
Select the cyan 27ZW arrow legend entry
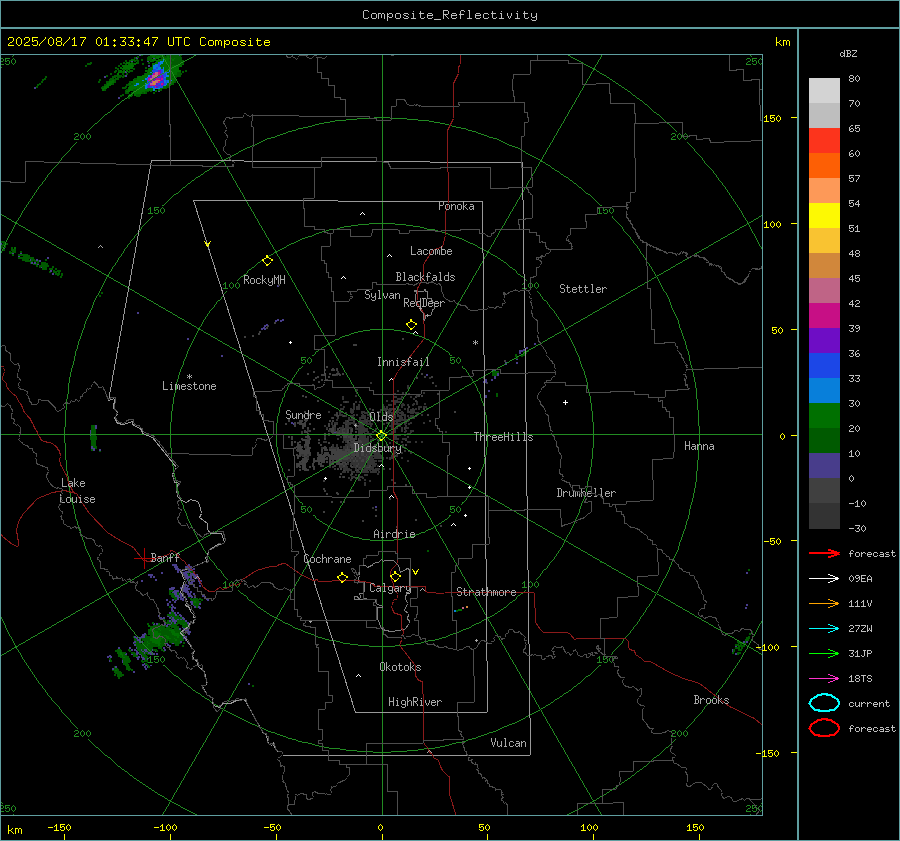[824, 629]
